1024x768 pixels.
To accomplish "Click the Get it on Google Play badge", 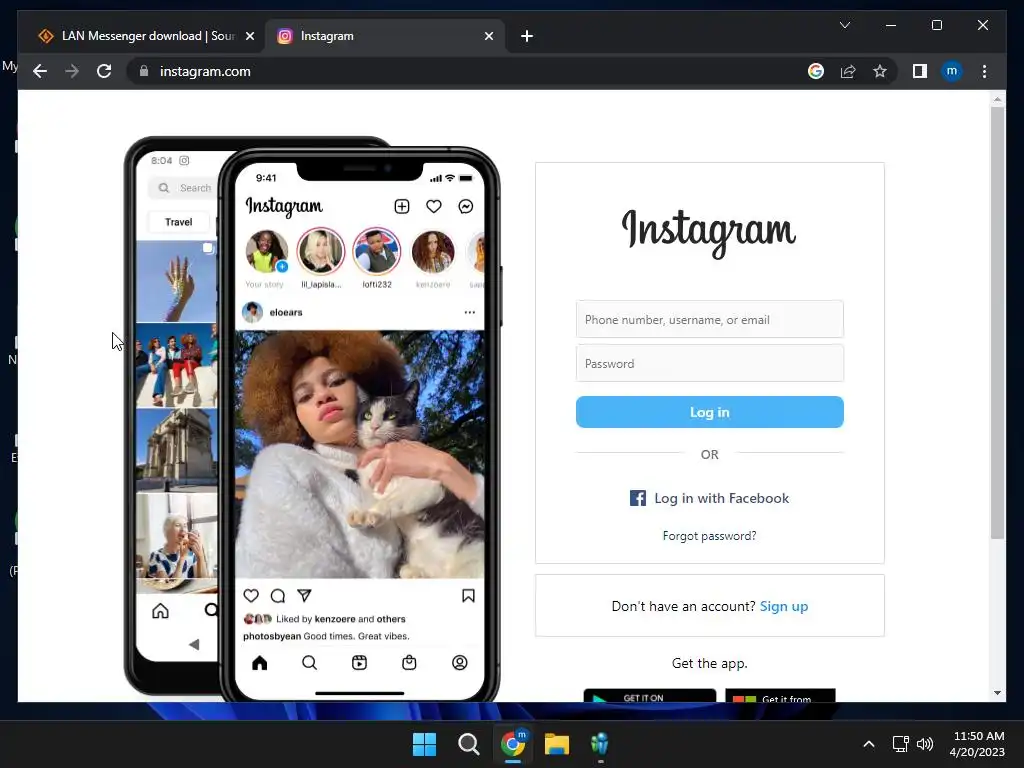I will (x=649, y=696).
